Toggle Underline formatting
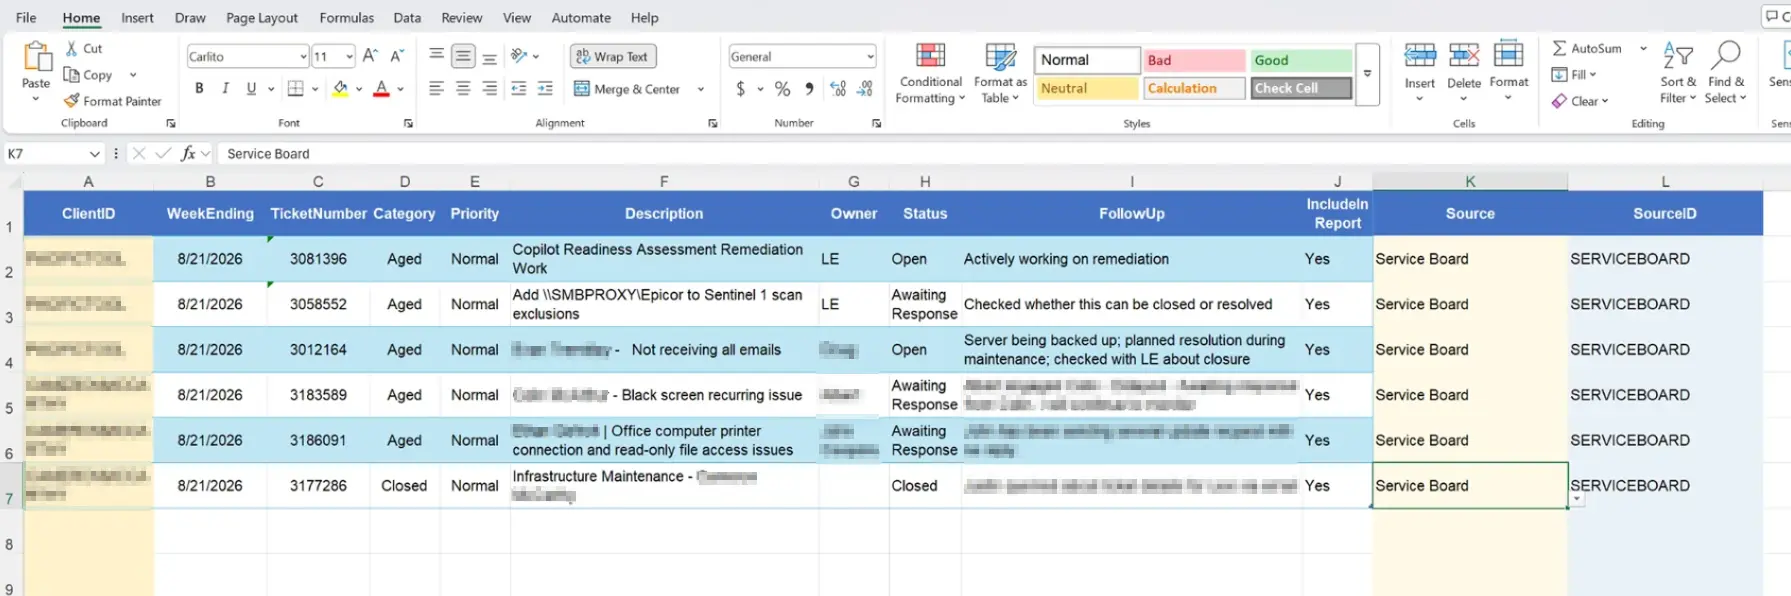This screenshot has width=1791, height=596. [x=251, y=89]
